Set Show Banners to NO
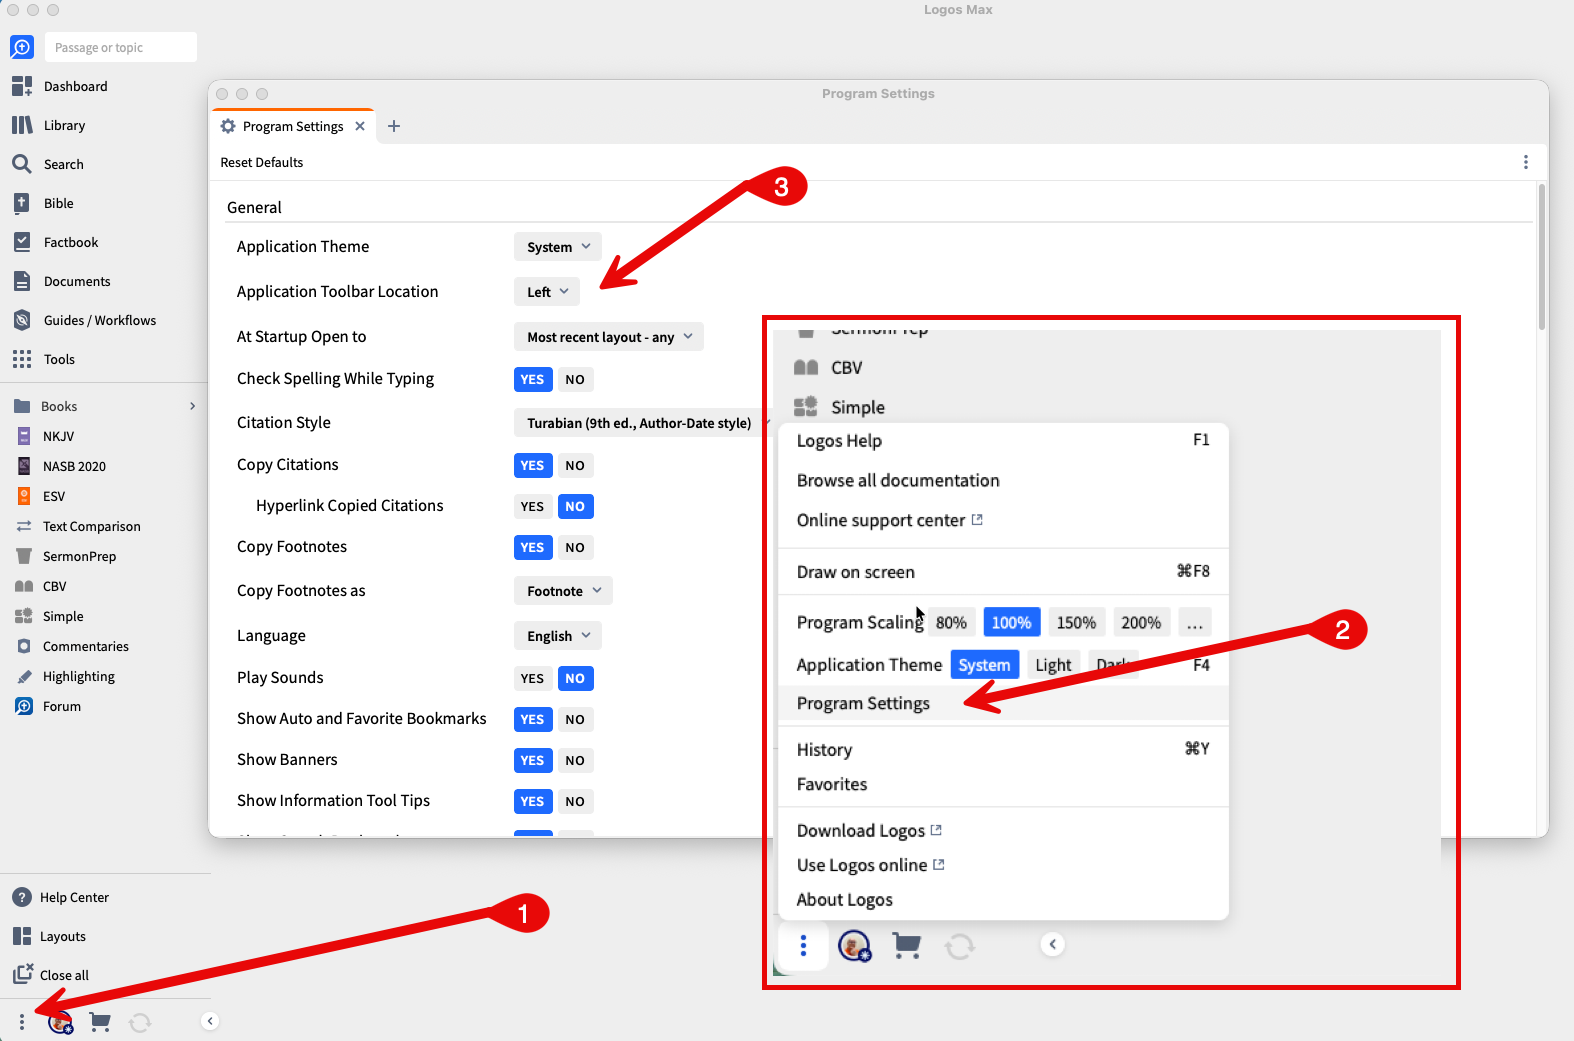The width and height of the screenshot is (1574, 1041). [575, 760]
